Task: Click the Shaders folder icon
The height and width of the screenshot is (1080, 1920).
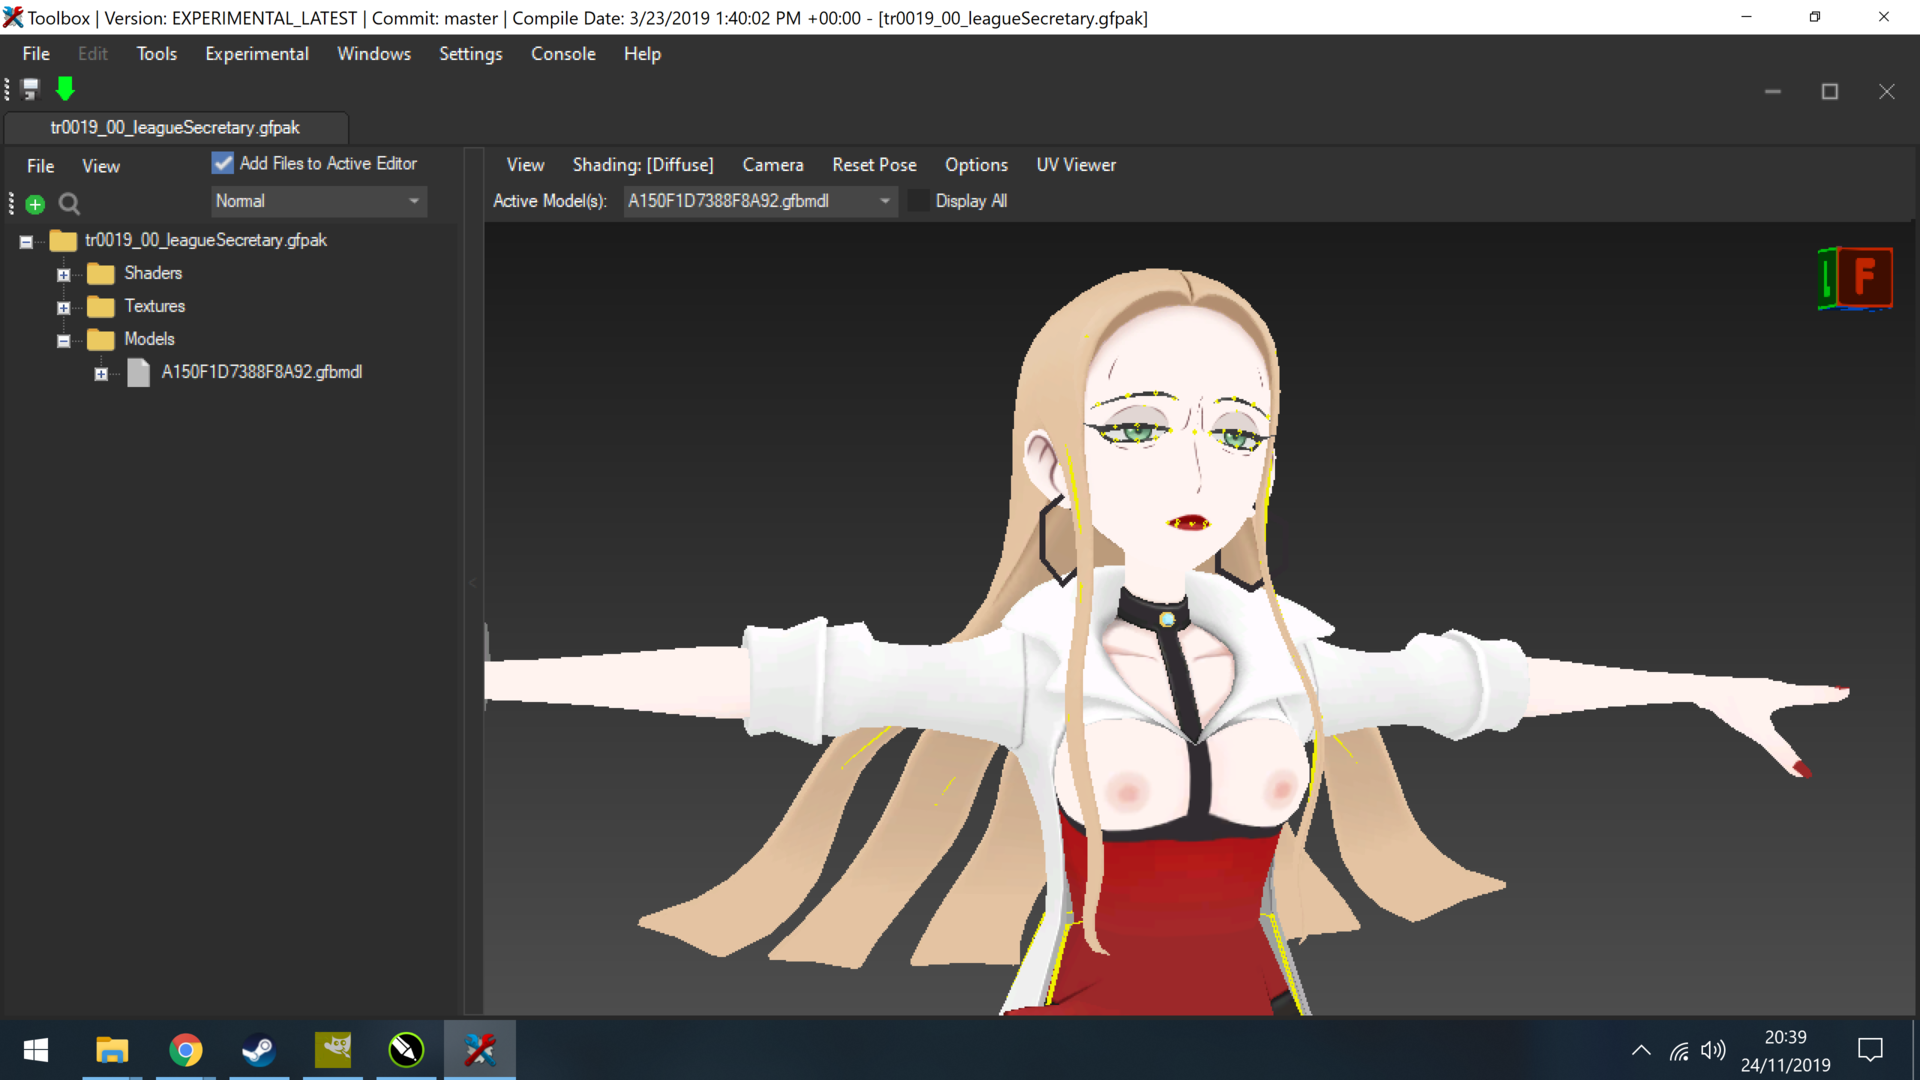Action: point(101,273)
